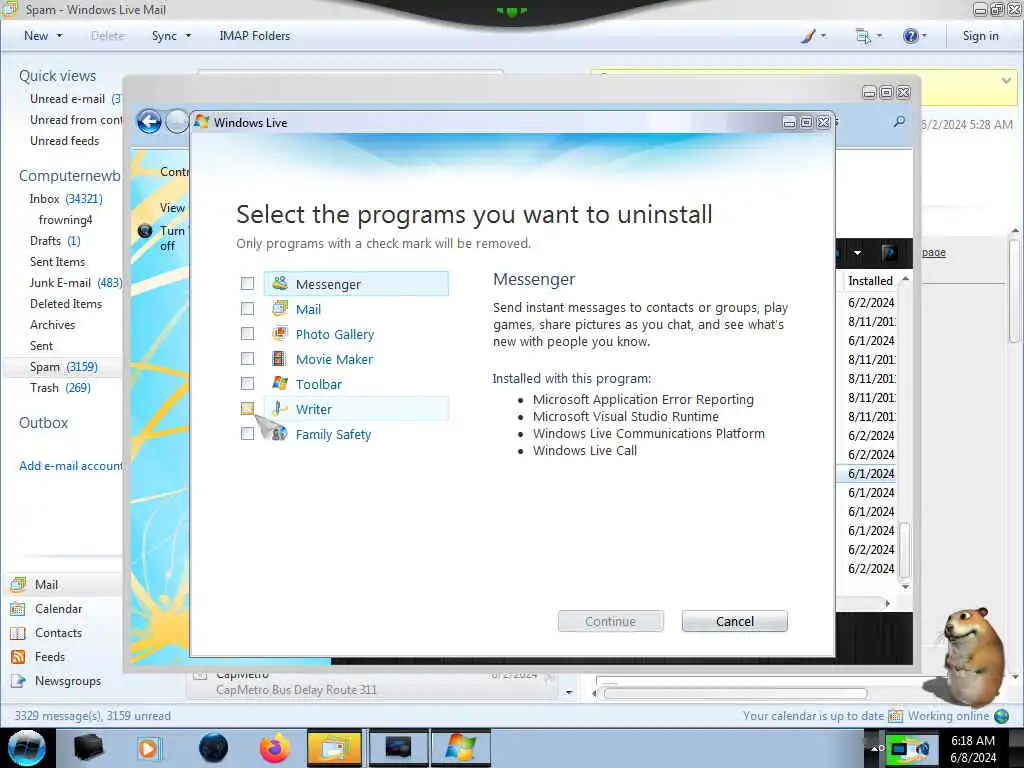Click the Messenger program icon
The width and height of the screenshot is (1024, 768).
click(280, 283)
